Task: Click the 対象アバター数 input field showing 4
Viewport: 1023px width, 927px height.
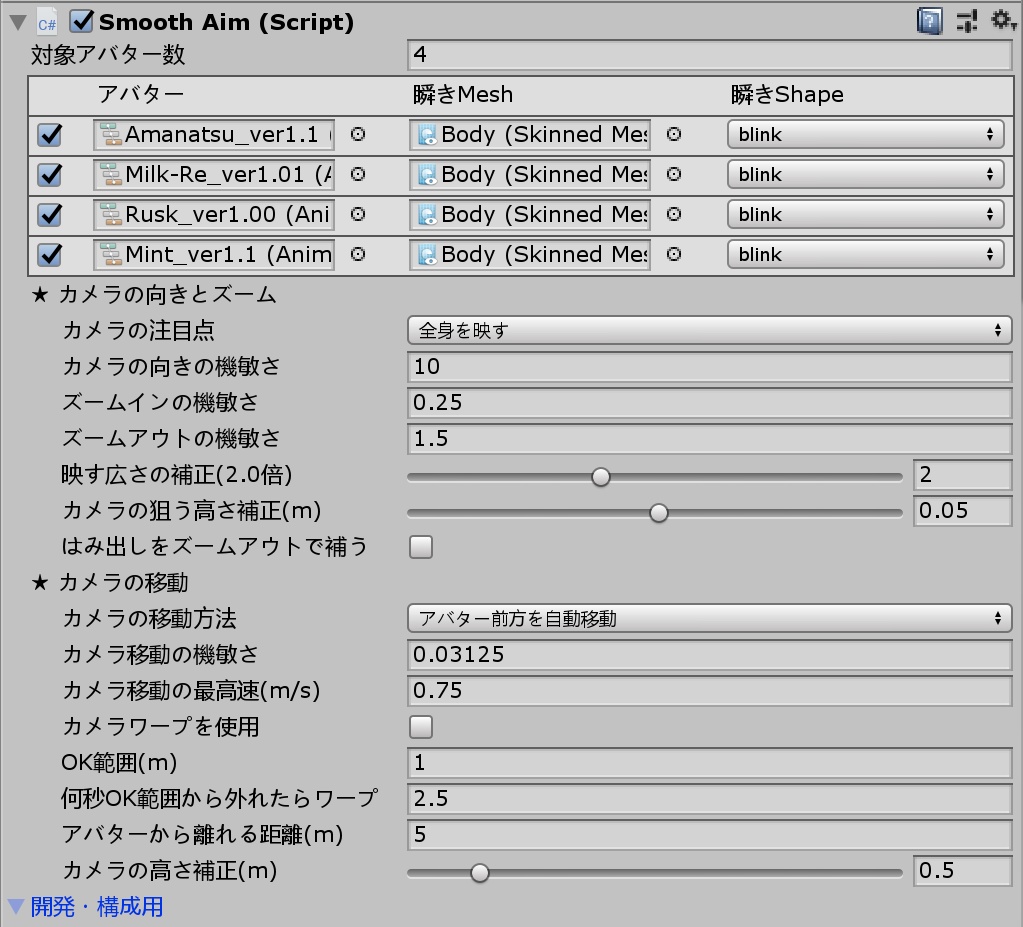Action: pos(710,56)
